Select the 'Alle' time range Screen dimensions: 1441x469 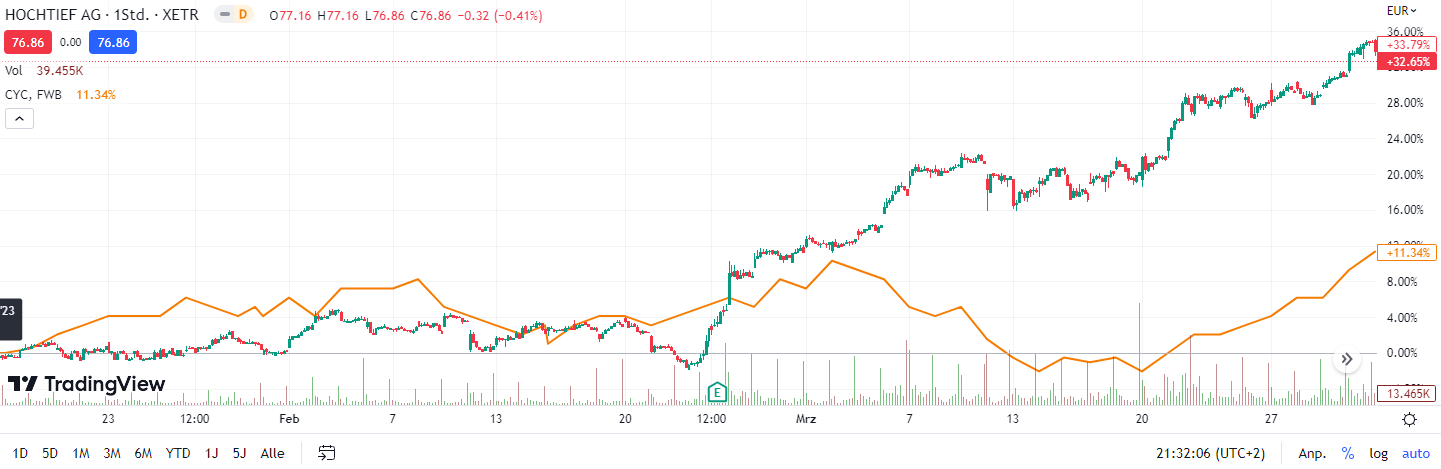[x=272, y=453]
